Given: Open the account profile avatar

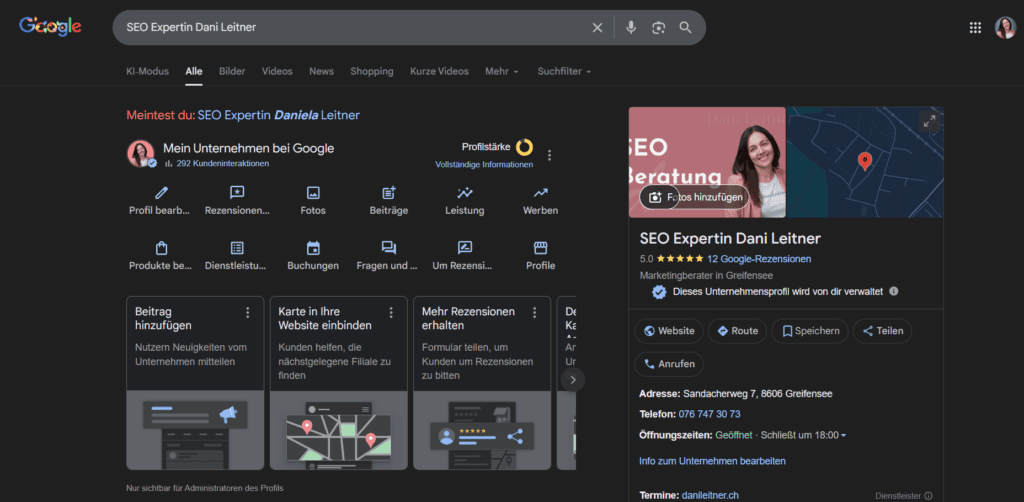Looking at the screenshot, I should coord(1005,27).
